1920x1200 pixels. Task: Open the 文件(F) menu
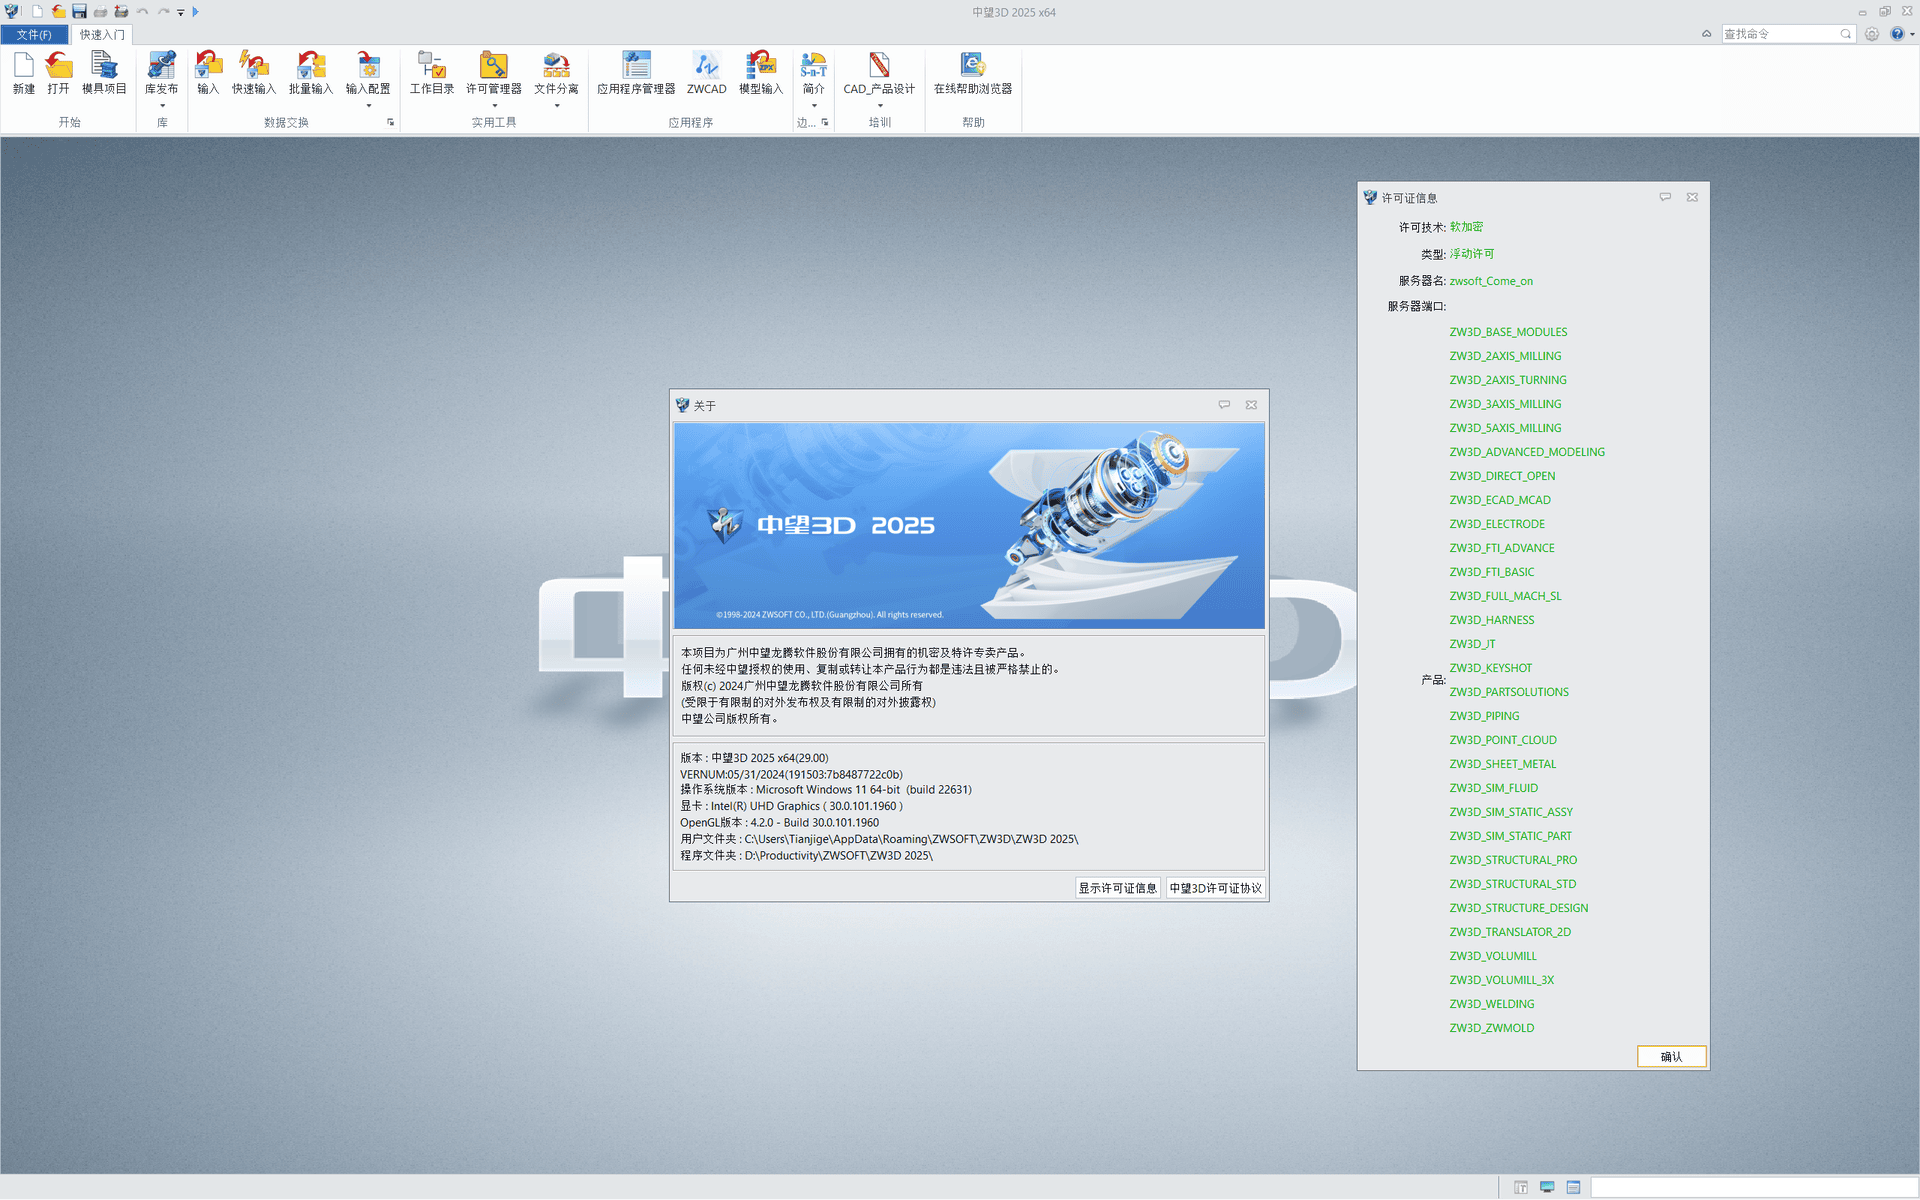tap(34, 34)
